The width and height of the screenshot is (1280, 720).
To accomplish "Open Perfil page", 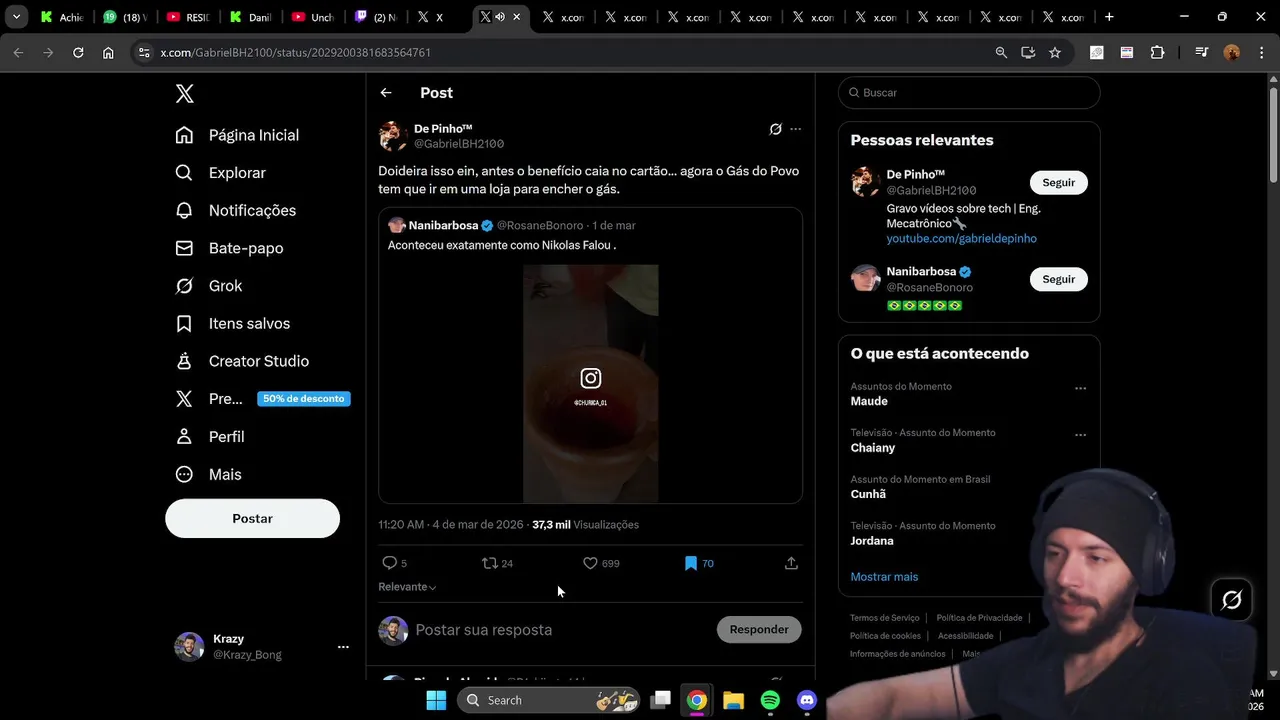I will (210, 437).
